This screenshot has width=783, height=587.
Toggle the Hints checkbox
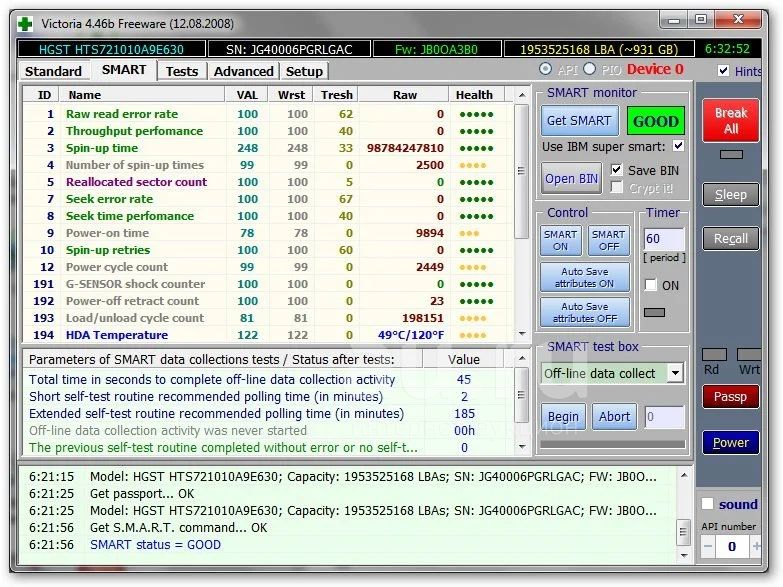[724, 71]
